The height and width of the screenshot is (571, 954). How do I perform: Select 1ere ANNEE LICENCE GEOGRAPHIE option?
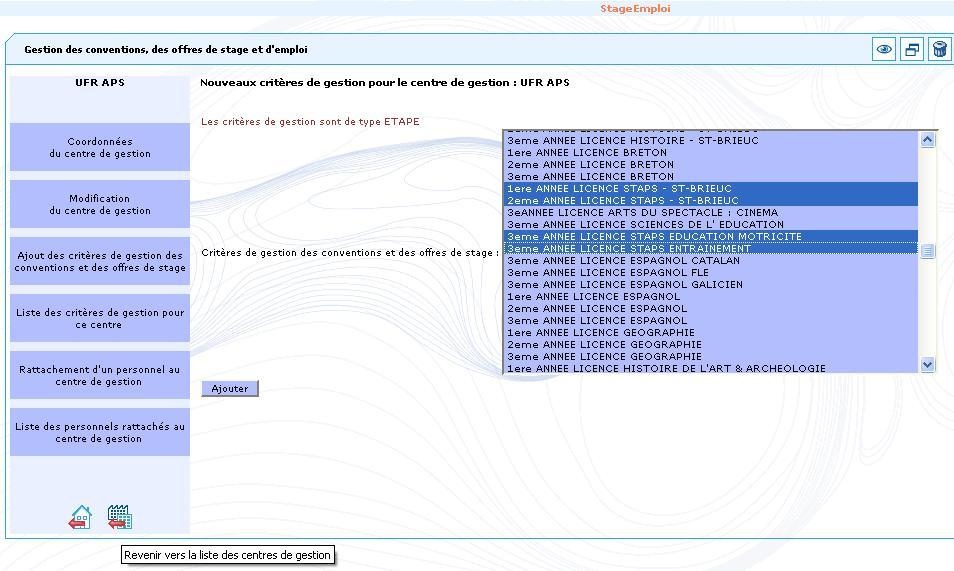[600, 333]
